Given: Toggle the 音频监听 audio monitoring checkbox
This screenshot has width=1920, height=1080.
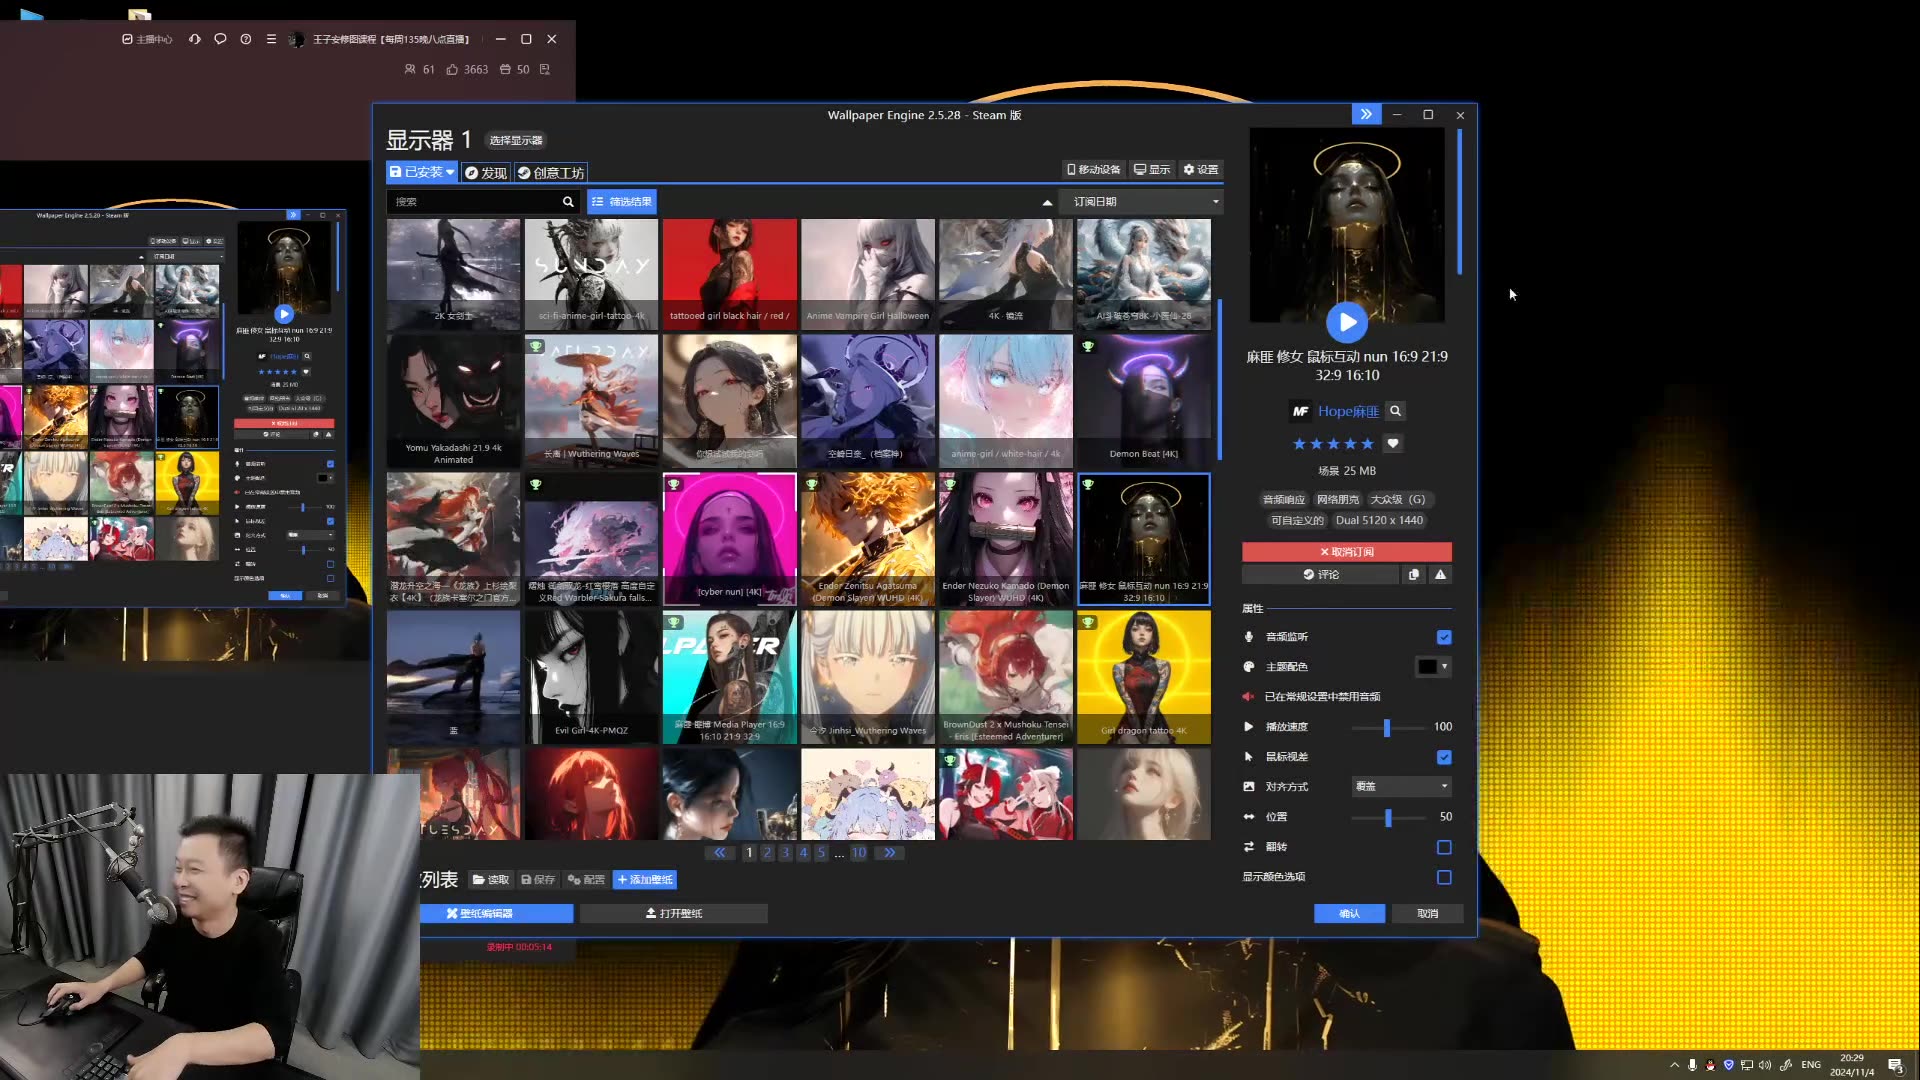Looking at the screenshot, I should [1444, 637].
